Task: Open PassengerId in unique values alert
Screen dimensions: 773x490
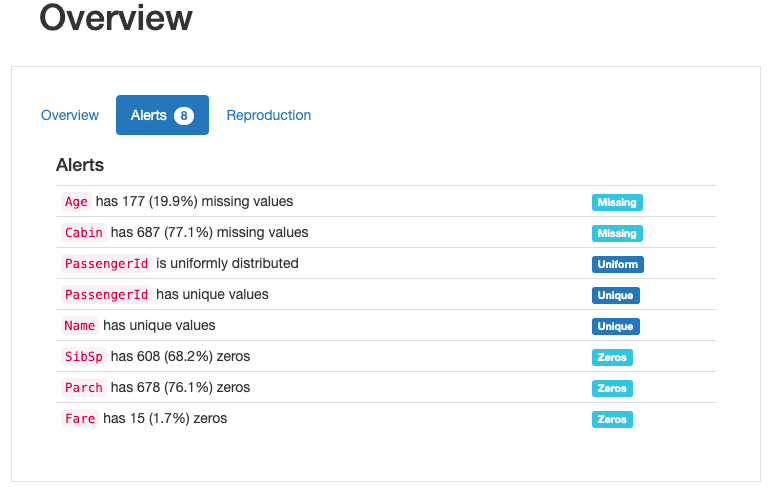Action: pyautogui.click(x=106, y=295)
